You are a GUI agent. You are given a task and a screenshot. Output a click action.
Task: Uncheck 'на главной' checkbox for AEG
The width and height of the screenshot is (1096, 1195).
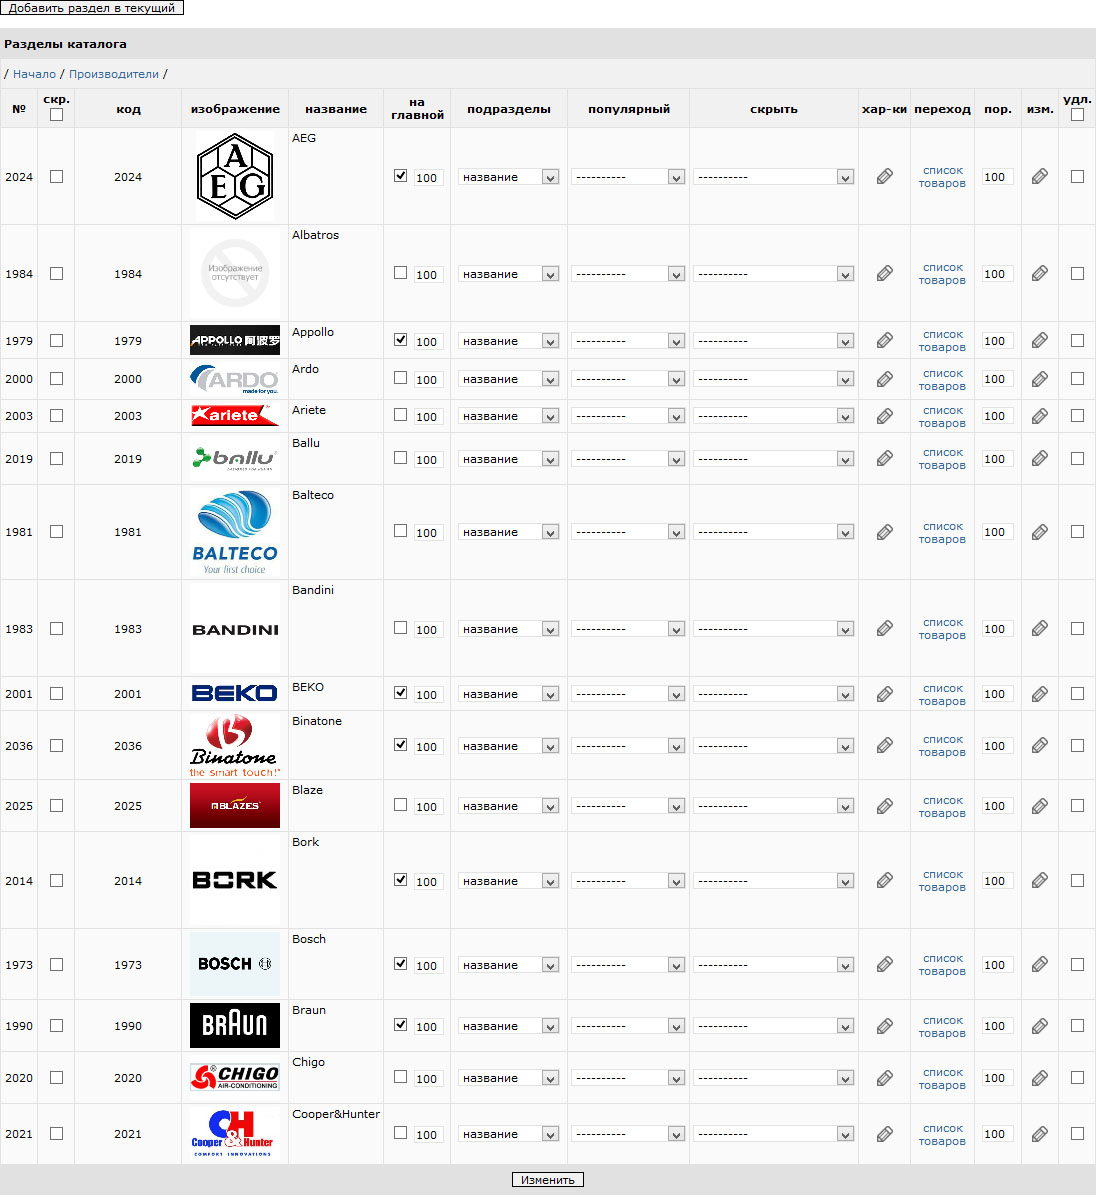coord(400,176)
